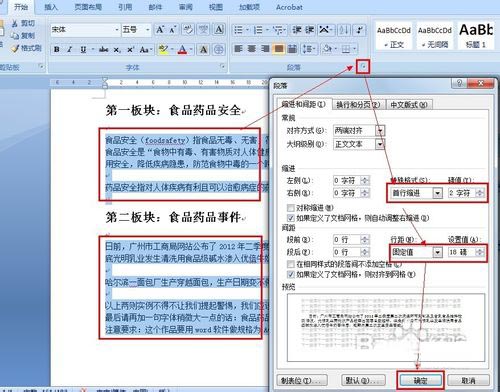This screenshot has width=500, height=392.
Task: Open the 首行缩进 special format dropdown
Action: [x=437, y=193]
